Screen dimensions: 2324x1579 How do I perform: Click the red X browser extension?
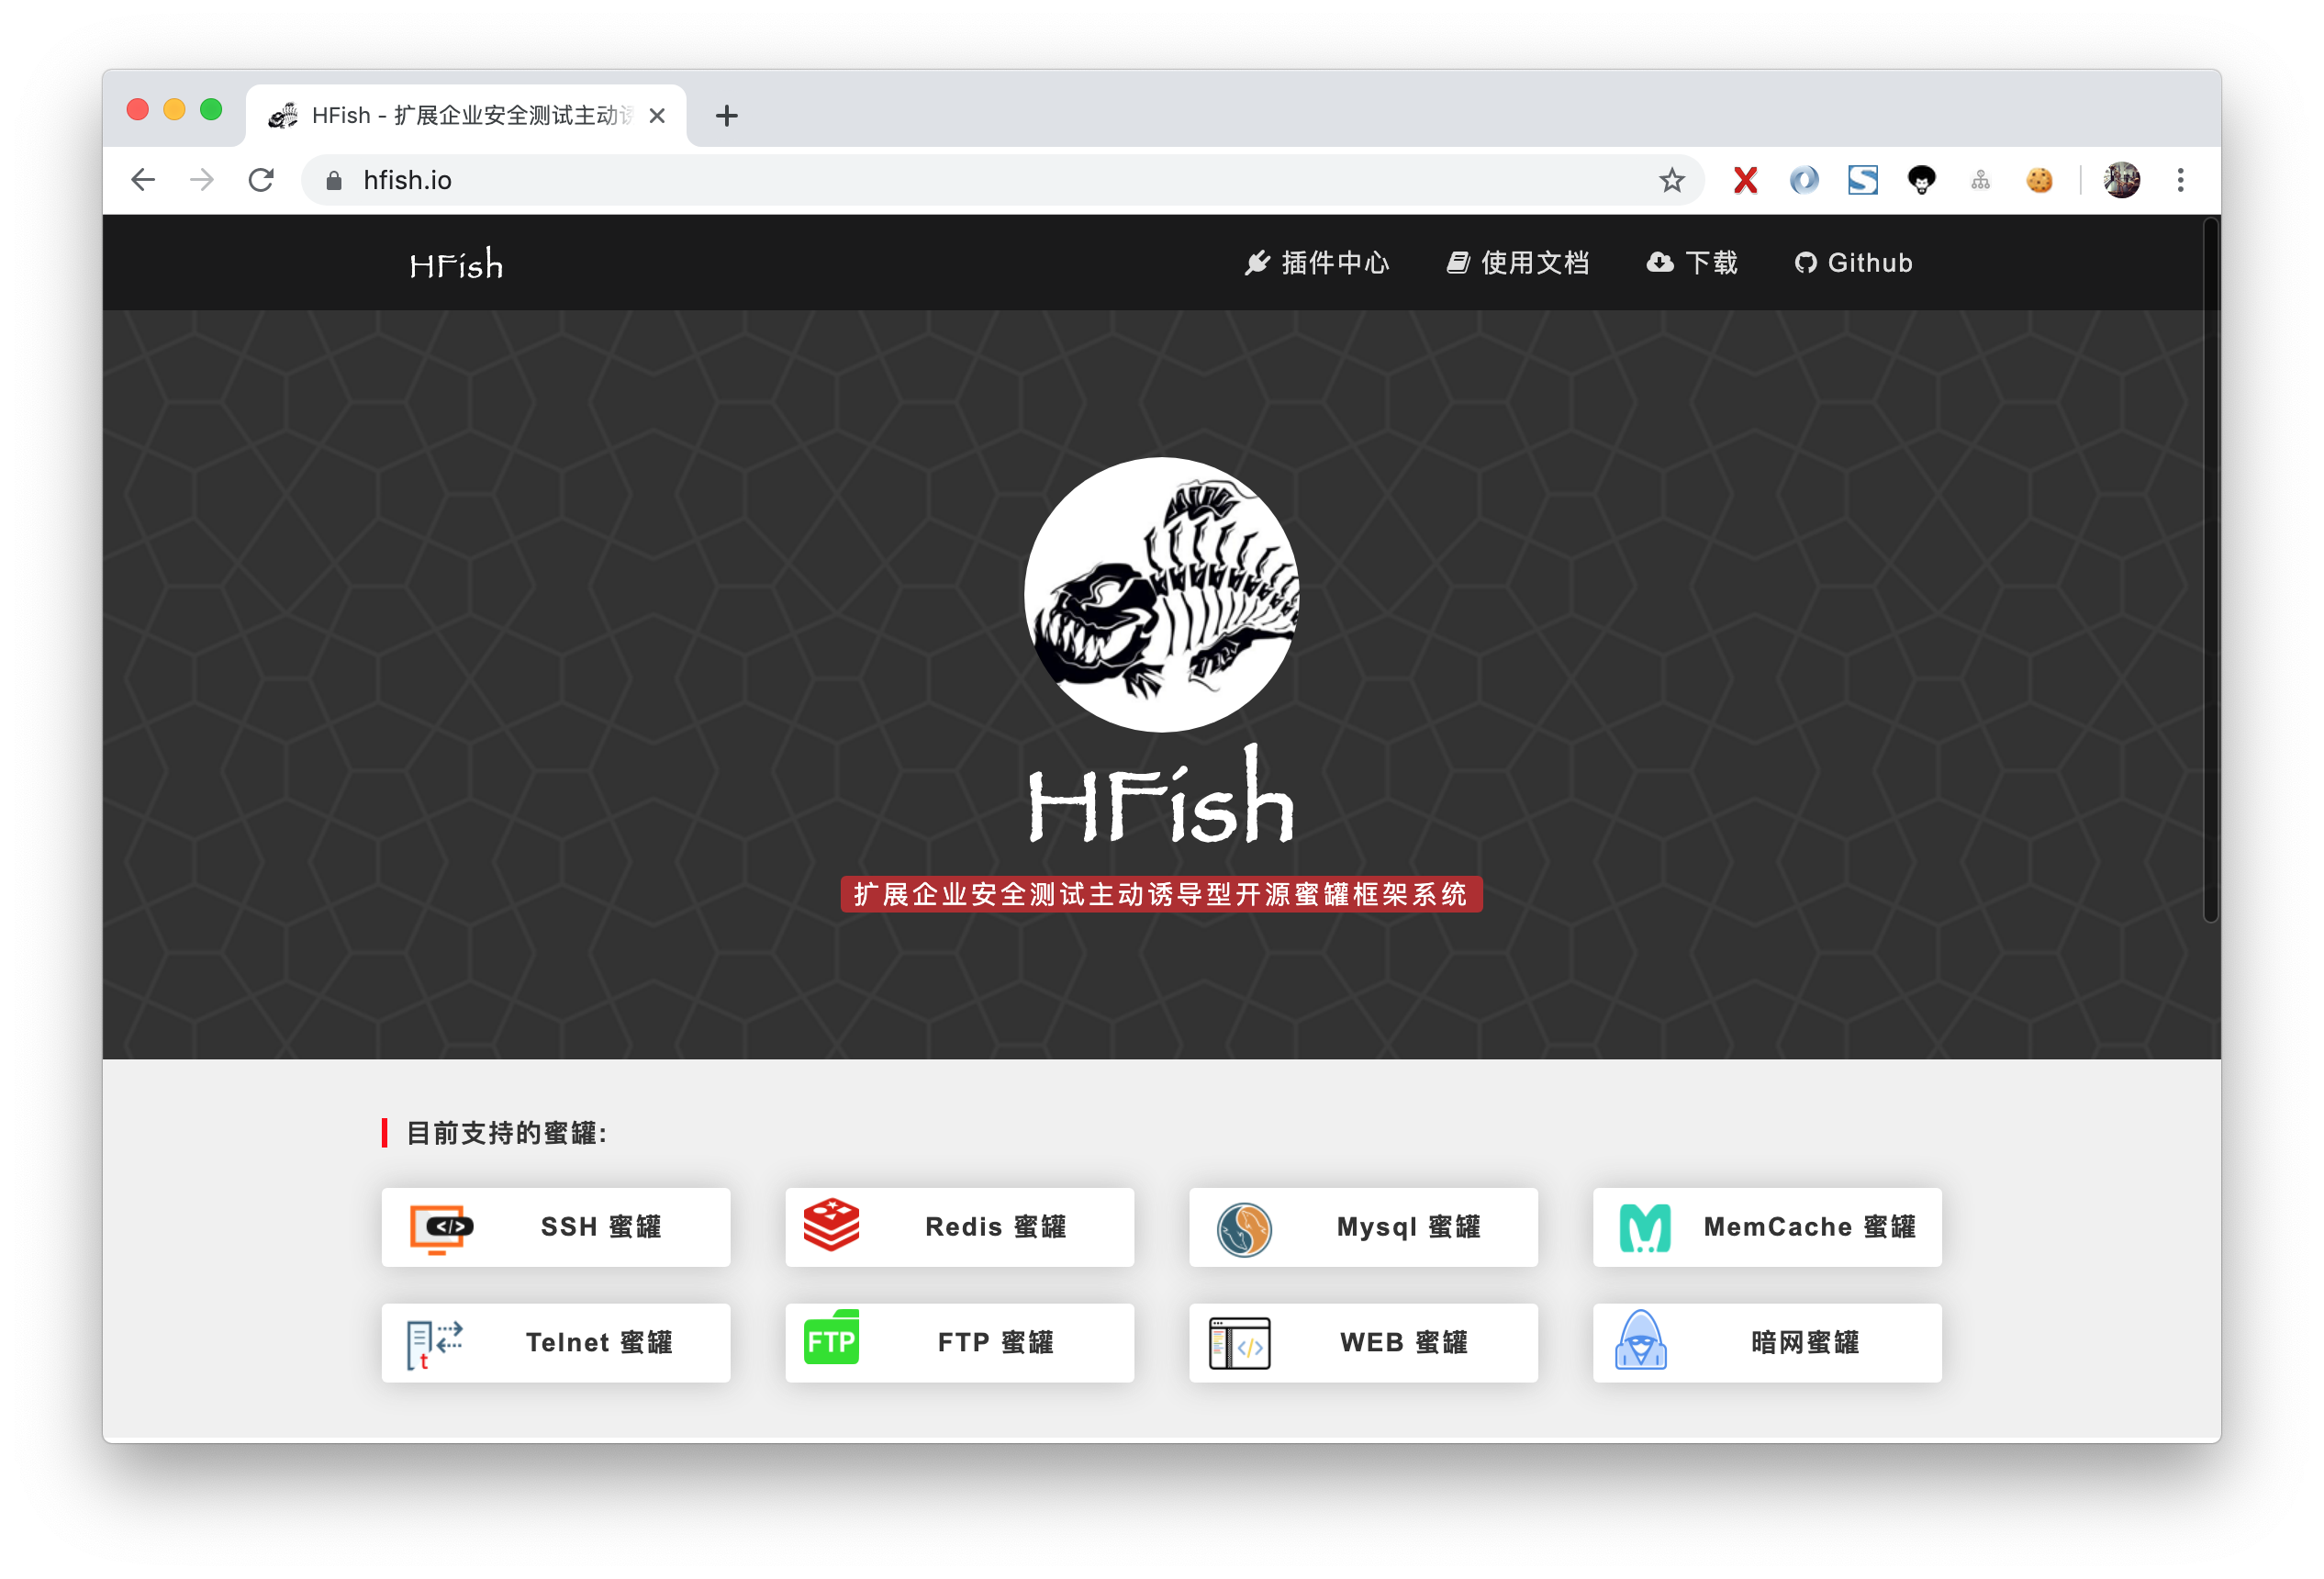click(x=1745, y=180)
